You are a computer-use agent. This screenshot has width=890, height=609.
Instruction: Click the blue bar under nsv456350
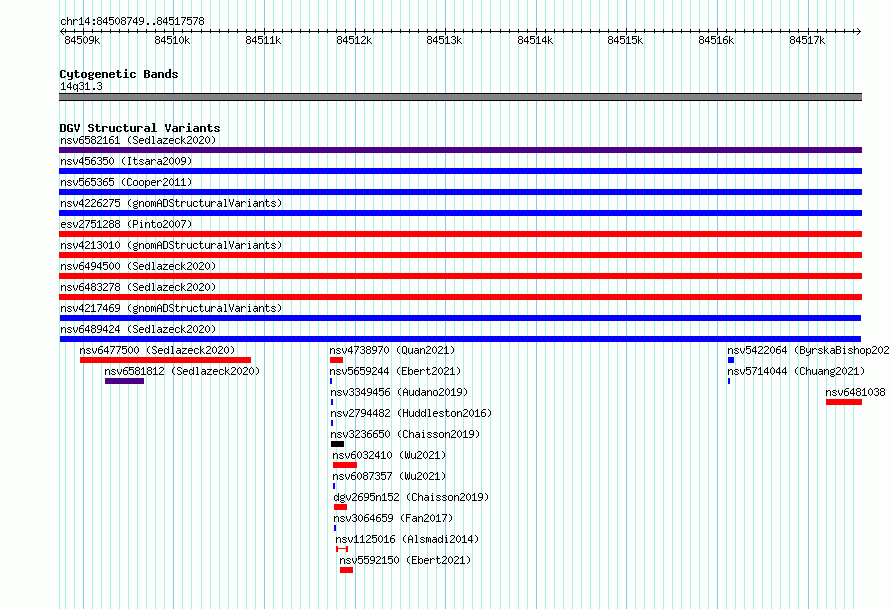pos(460,171)
